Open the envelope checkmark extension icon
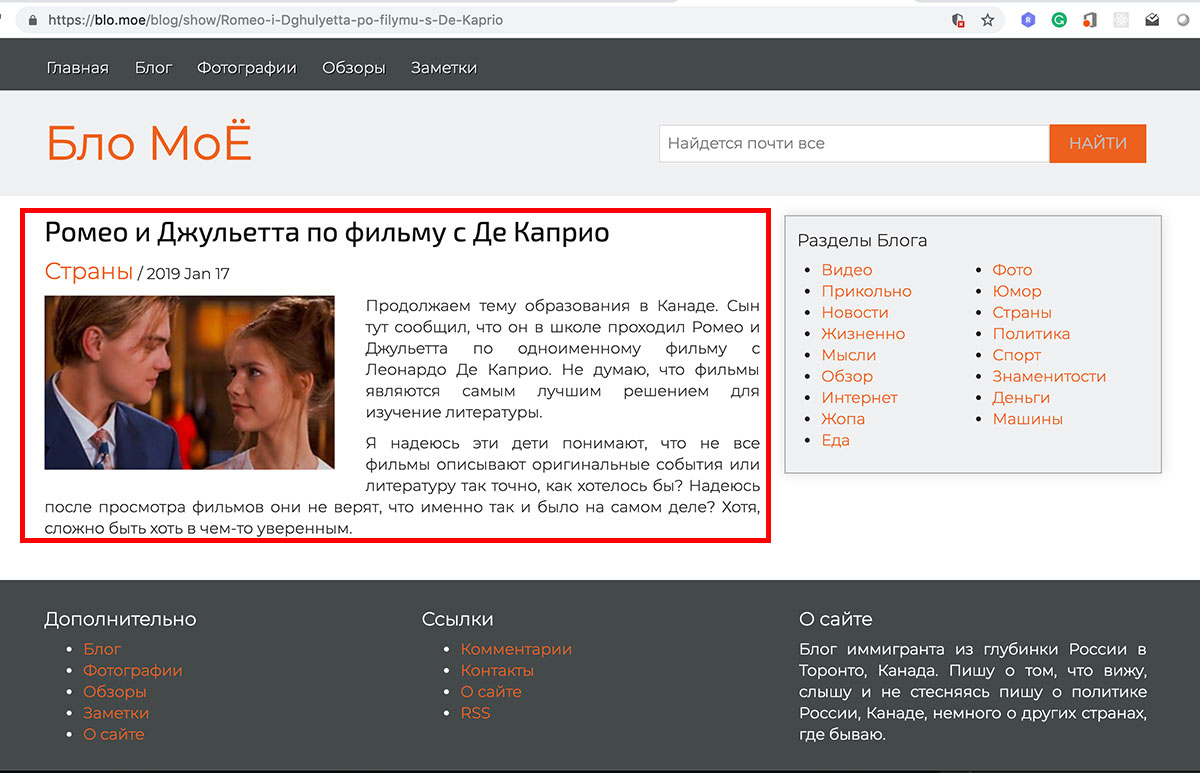Screen dimensions: 1200x773 pyautogui.click(x=1153, y=20)
